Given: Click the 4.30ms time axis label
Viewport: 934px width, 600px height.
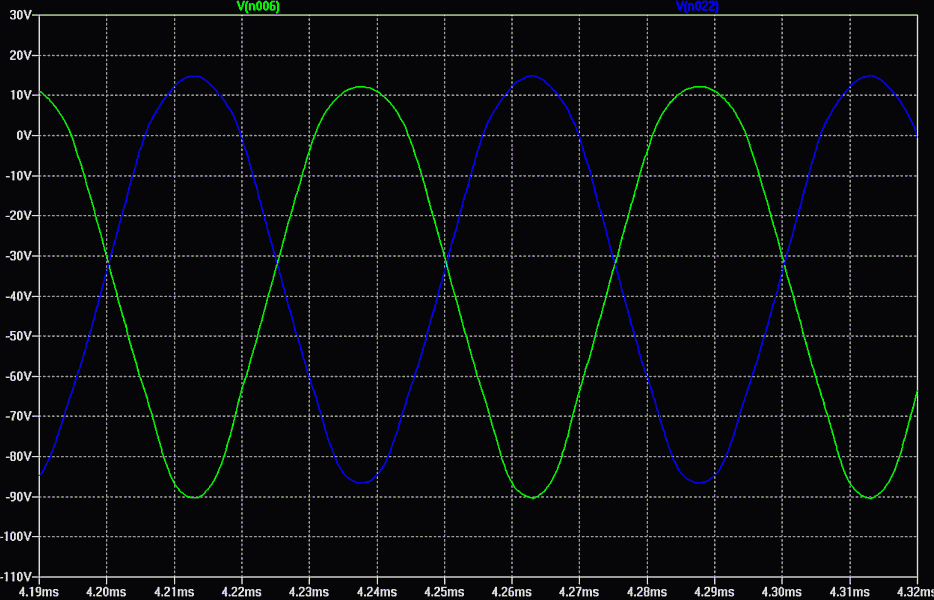Looking at the screenshot, I should [x=782, y=593].
